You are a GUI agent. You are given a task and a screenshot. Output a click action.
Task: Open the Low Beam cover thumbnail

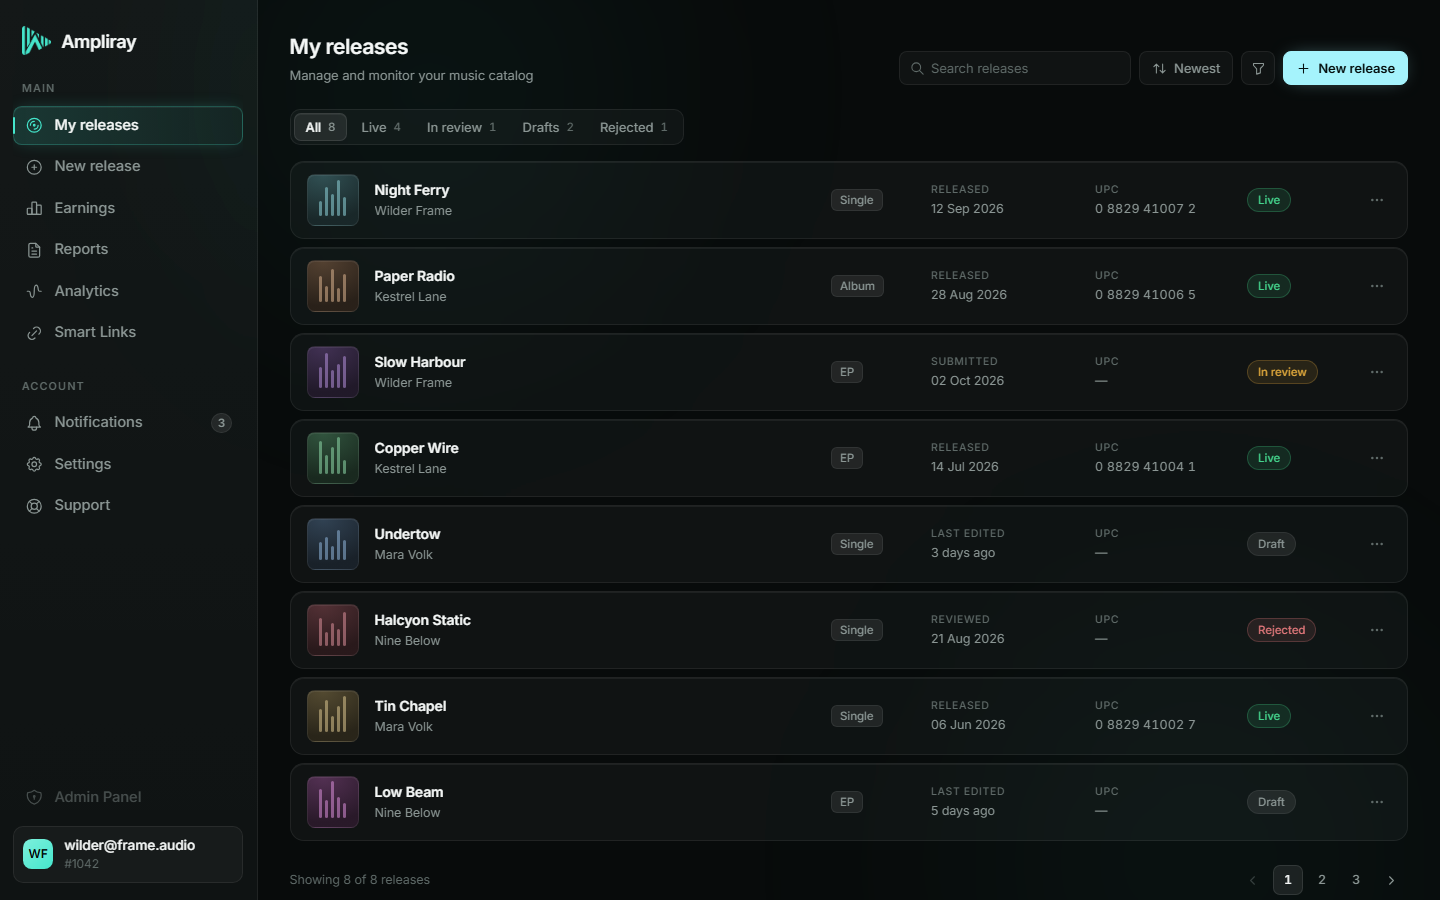(x=333, y=802)
